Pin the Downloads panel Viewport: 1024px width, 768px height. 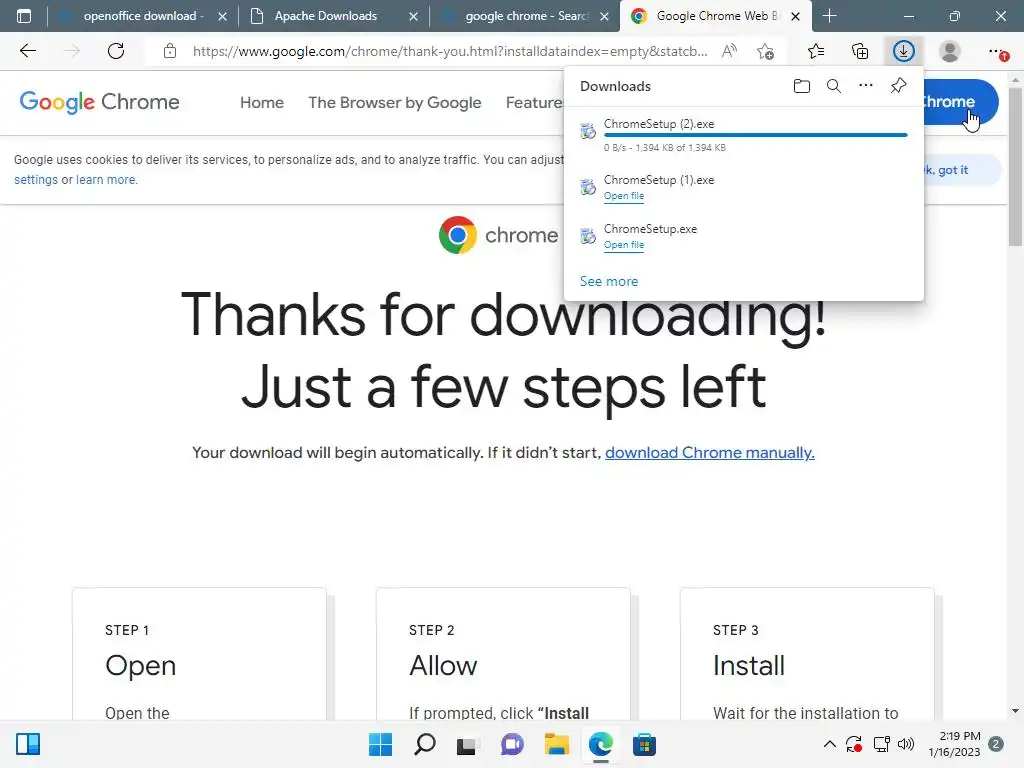tap(899, 86)
